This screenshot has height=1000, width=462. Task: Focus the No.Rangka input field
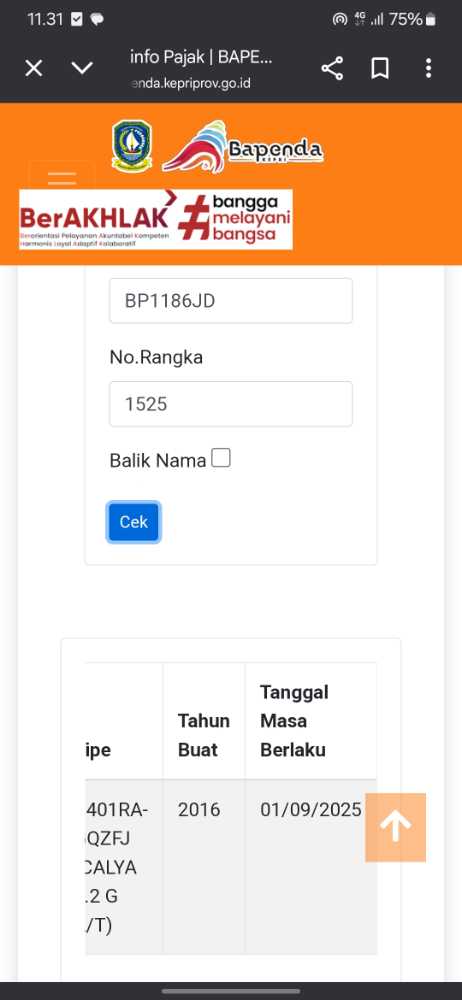pos(231,404)
